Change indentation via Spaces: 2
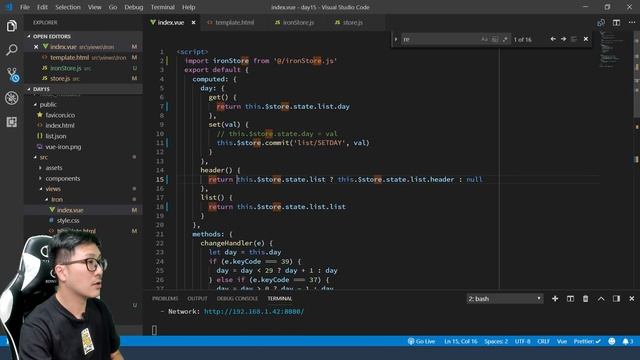This screenshot has height=360, width=640. 496,341
